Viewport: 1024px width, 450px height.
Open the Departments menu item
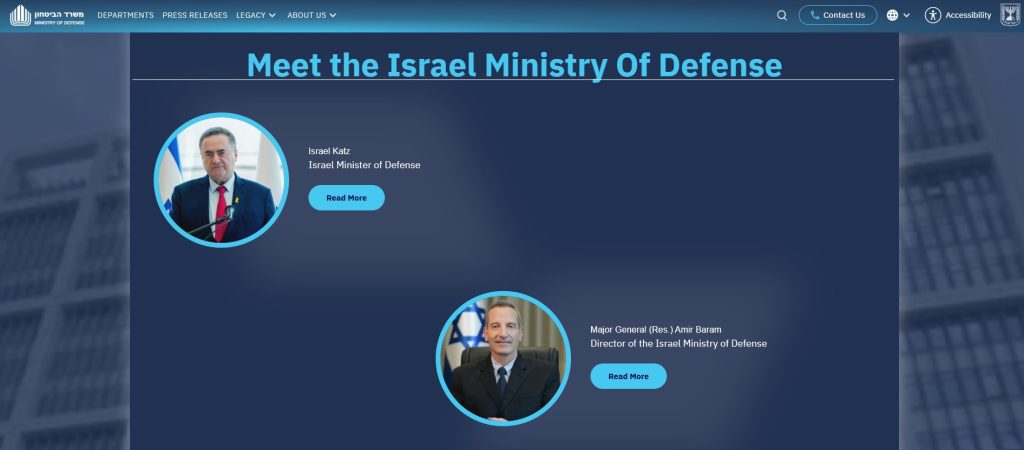[x=125, y=15]
